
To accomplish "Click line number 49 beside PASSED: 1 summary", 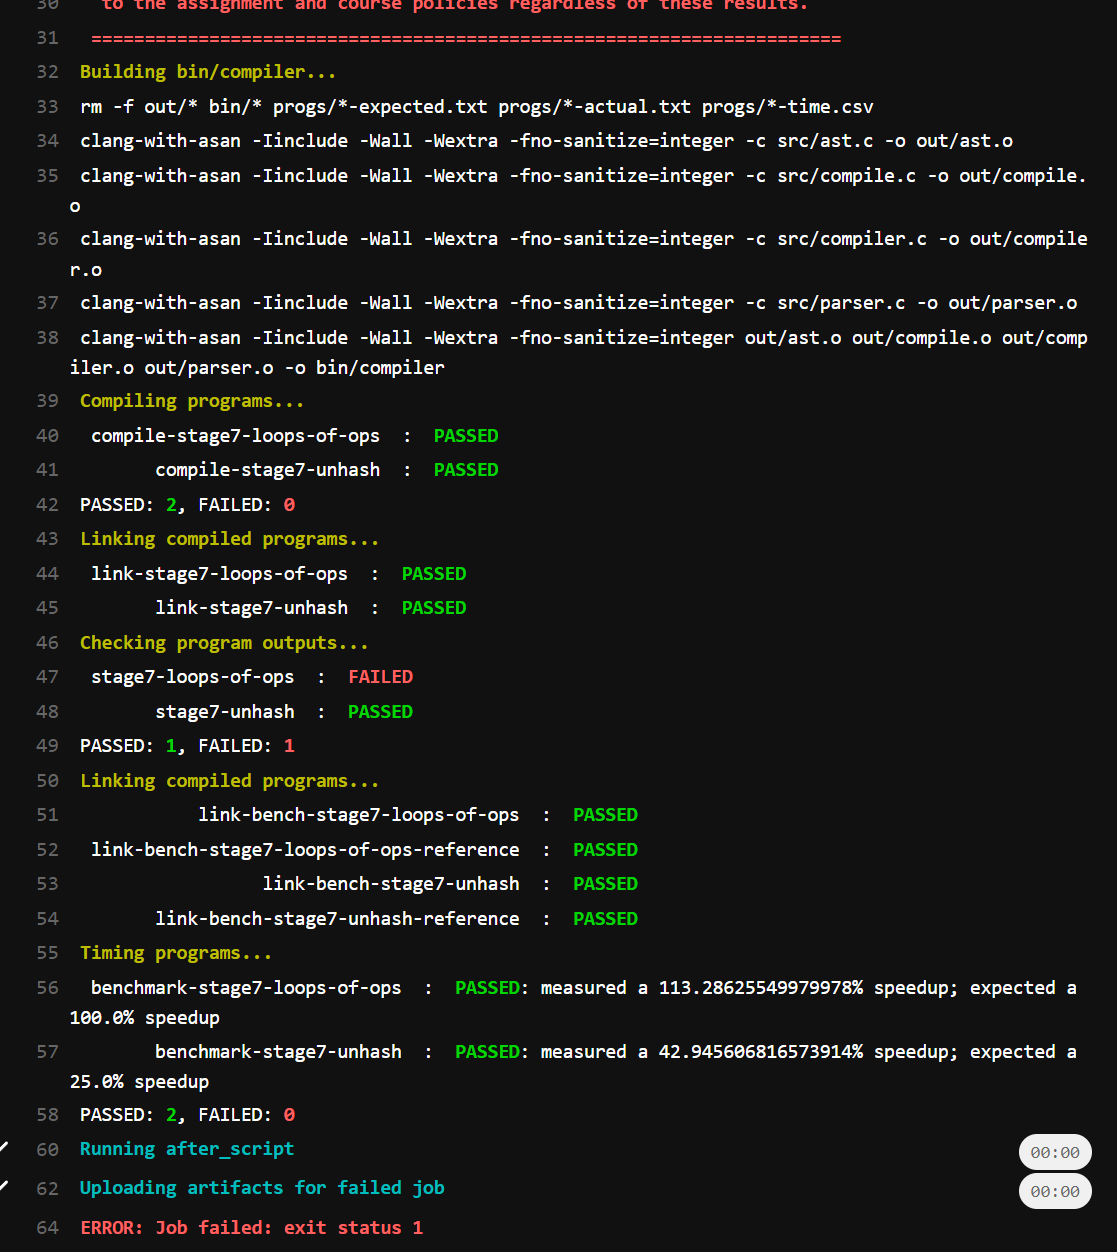I will [47, 746].
